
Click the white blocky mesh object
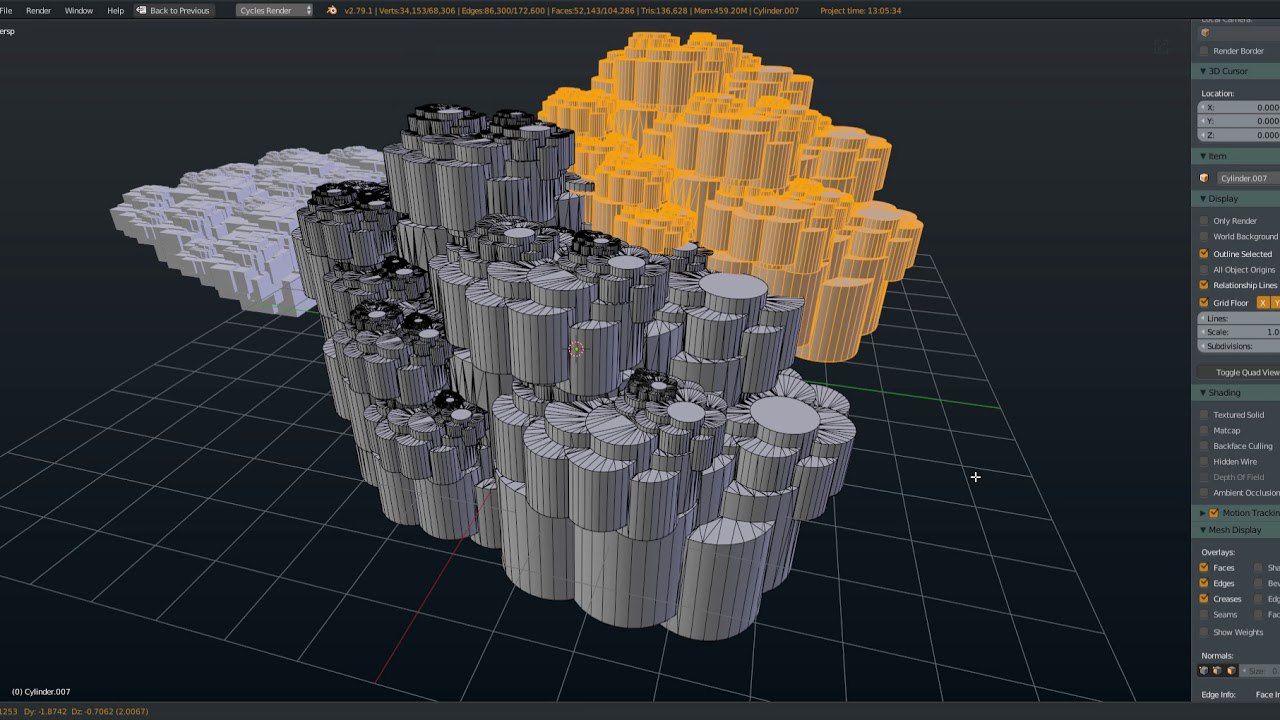(x=240, y=225)
